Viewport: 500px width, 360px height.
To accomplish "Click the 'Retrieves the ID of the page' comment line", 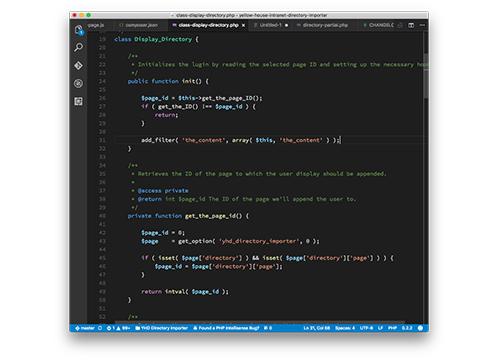I will 259,174.
